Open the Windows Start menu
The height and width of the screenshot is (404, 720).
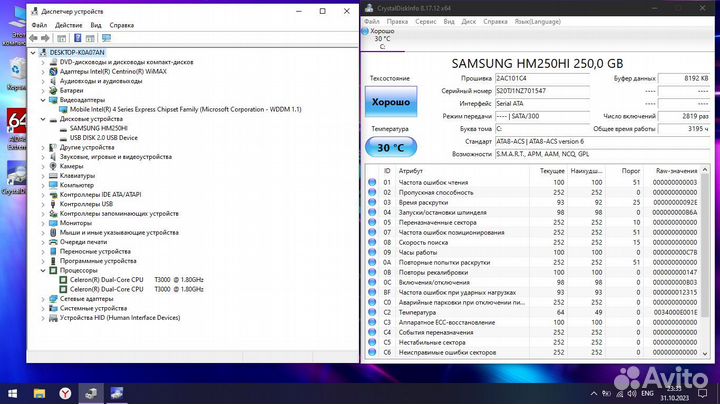[x=12, y=393]
